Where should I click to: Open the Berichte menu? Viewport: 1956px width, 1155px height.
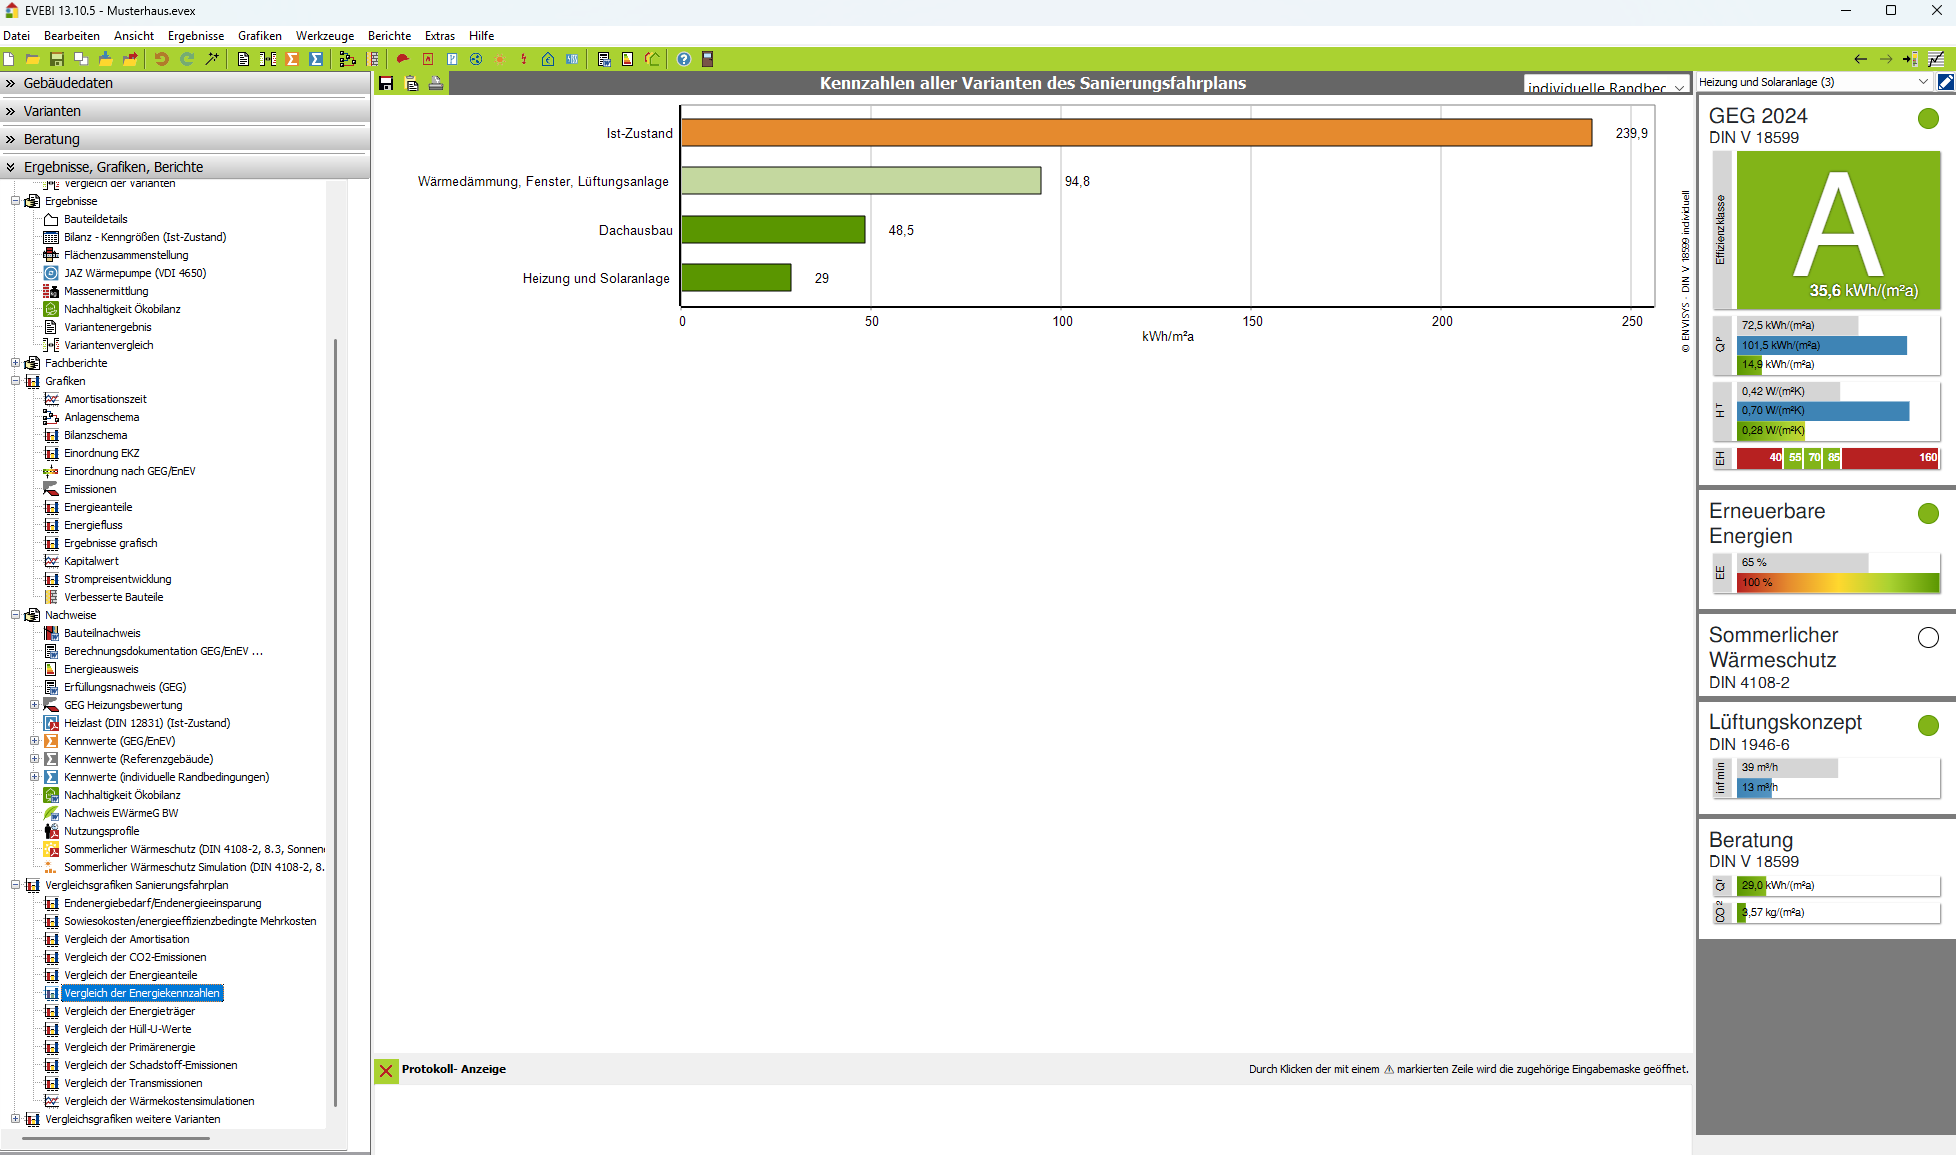coord(389,35)
